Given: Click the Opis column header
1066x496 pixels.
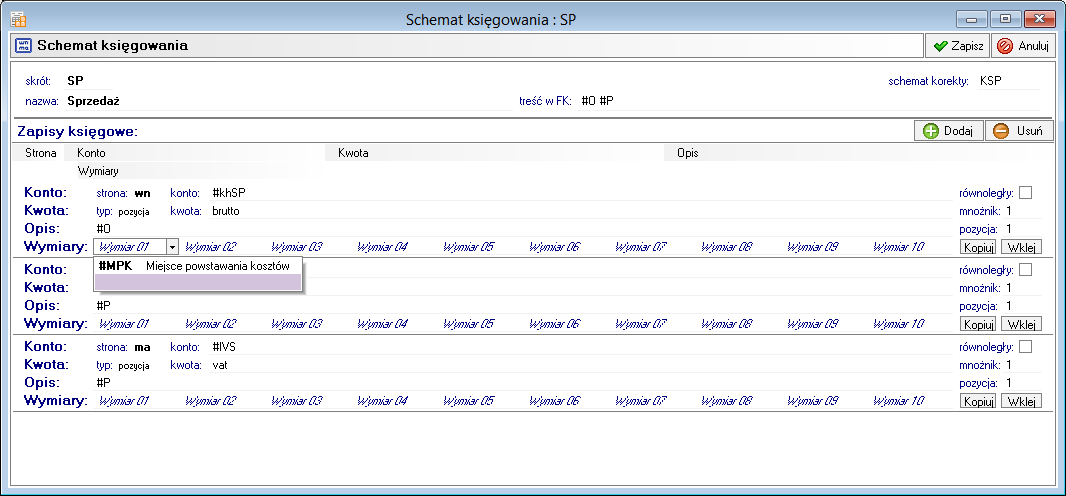Looking at the screenshot, I should 688,154.
